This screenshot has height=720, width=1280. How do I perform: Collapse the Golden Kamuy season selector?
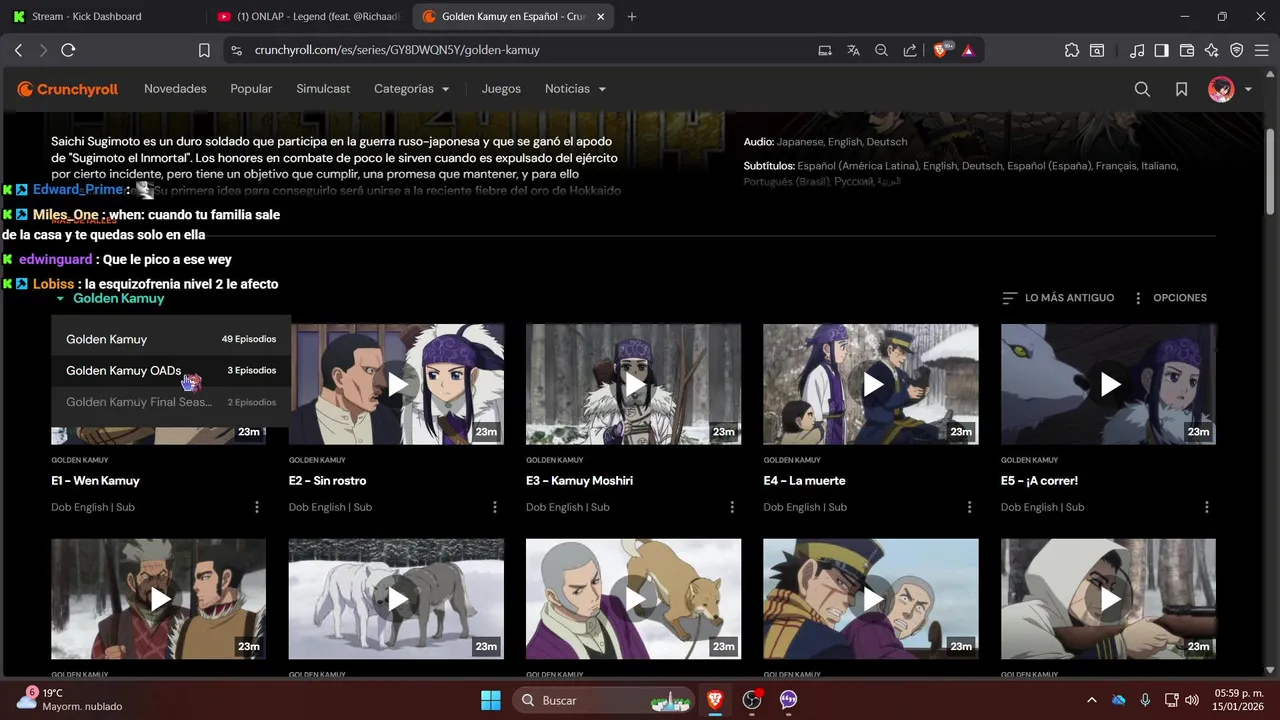click(110, 298)
